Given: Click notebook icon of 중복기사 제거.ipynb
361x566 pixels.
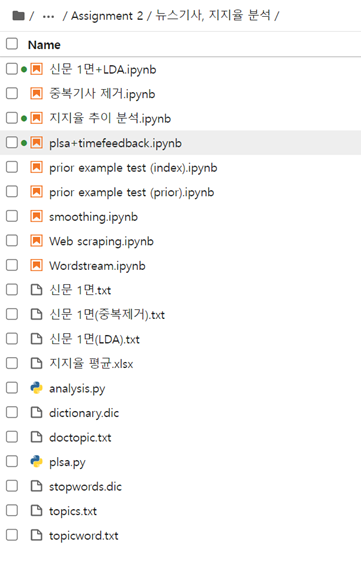Looking at the screenshot, I should tap(36, 93).
